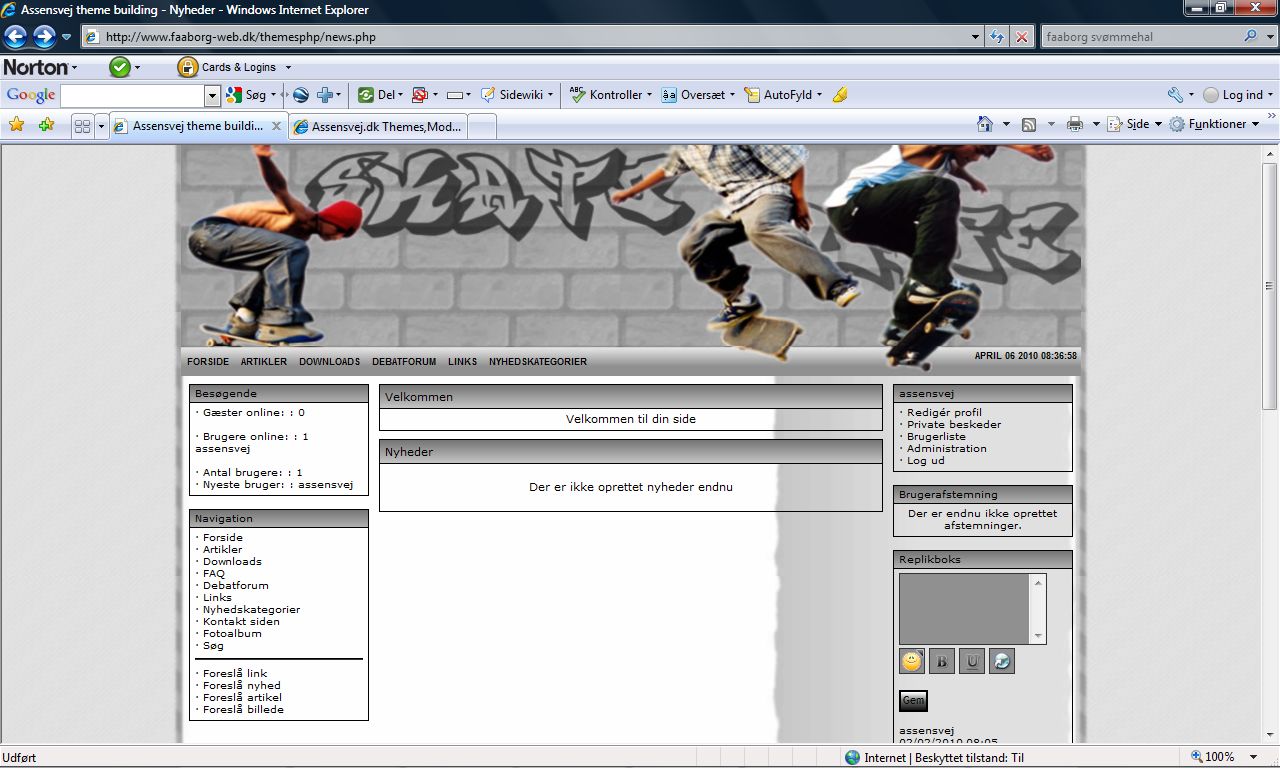Click the browser search box faaborg svømmehal

click(1141, 37)
